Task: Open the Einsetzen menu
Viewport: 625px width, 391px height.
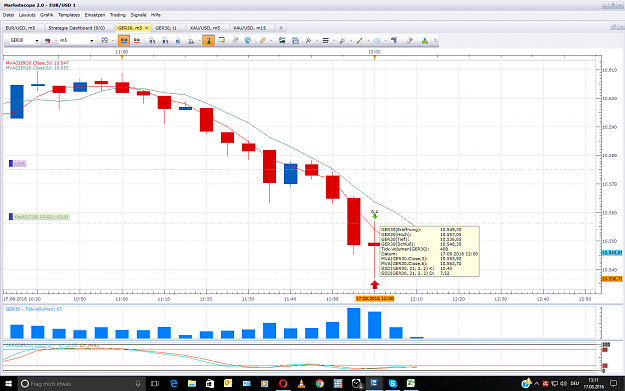Action: tap(95, 15)
